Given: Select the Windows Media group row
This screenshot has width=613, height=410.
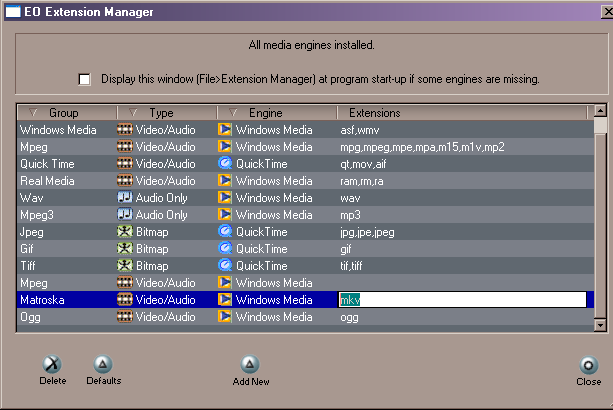Looking at the screenshot, I should [x=306, y=129].
